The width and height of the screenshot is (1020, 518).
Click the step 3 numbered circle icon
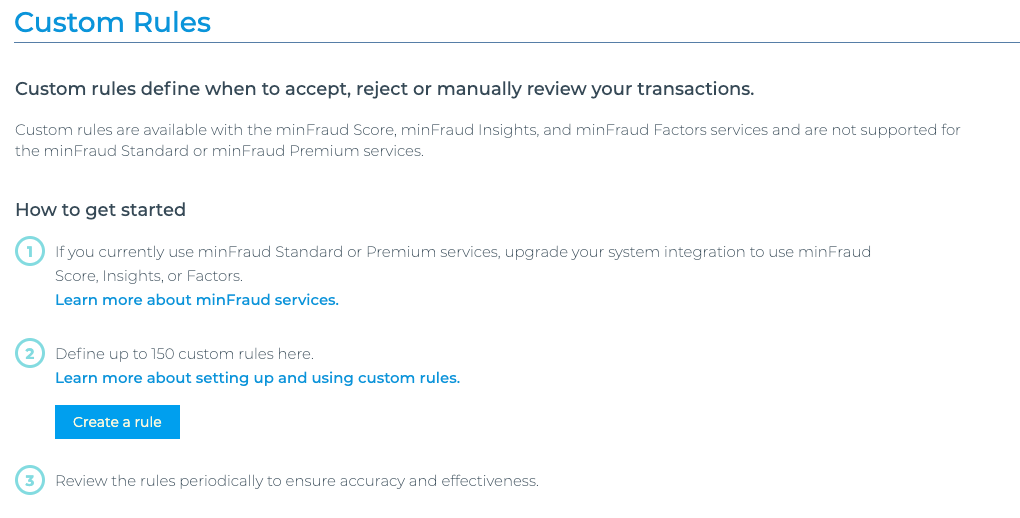coord(29,481)
